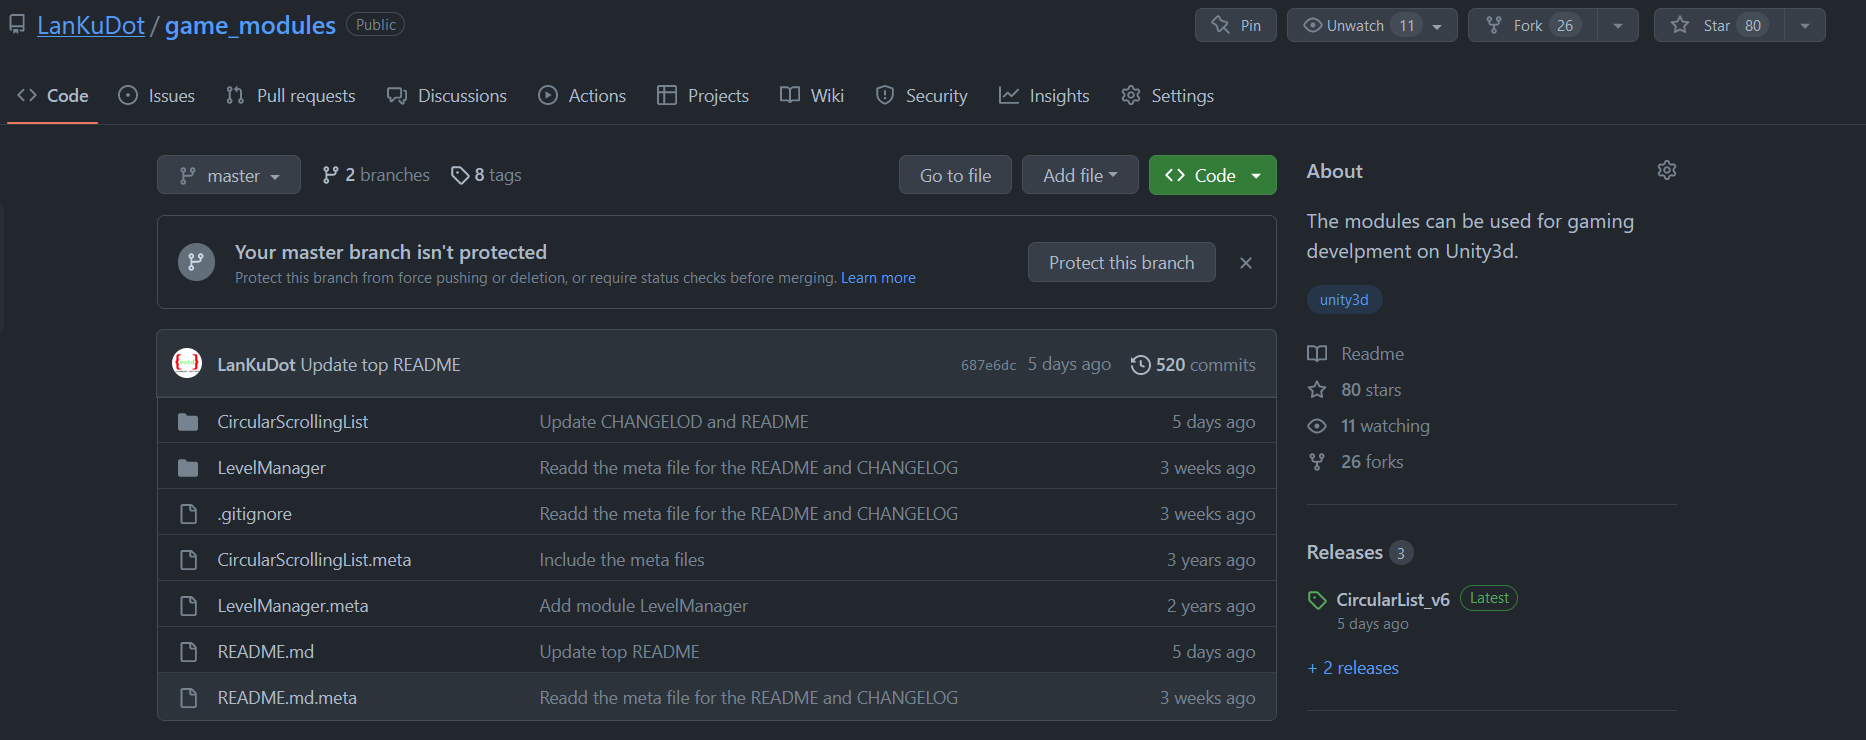The image size is (1866, 740).
Task: Open the .gitignore file
Action: pos(255,514)
